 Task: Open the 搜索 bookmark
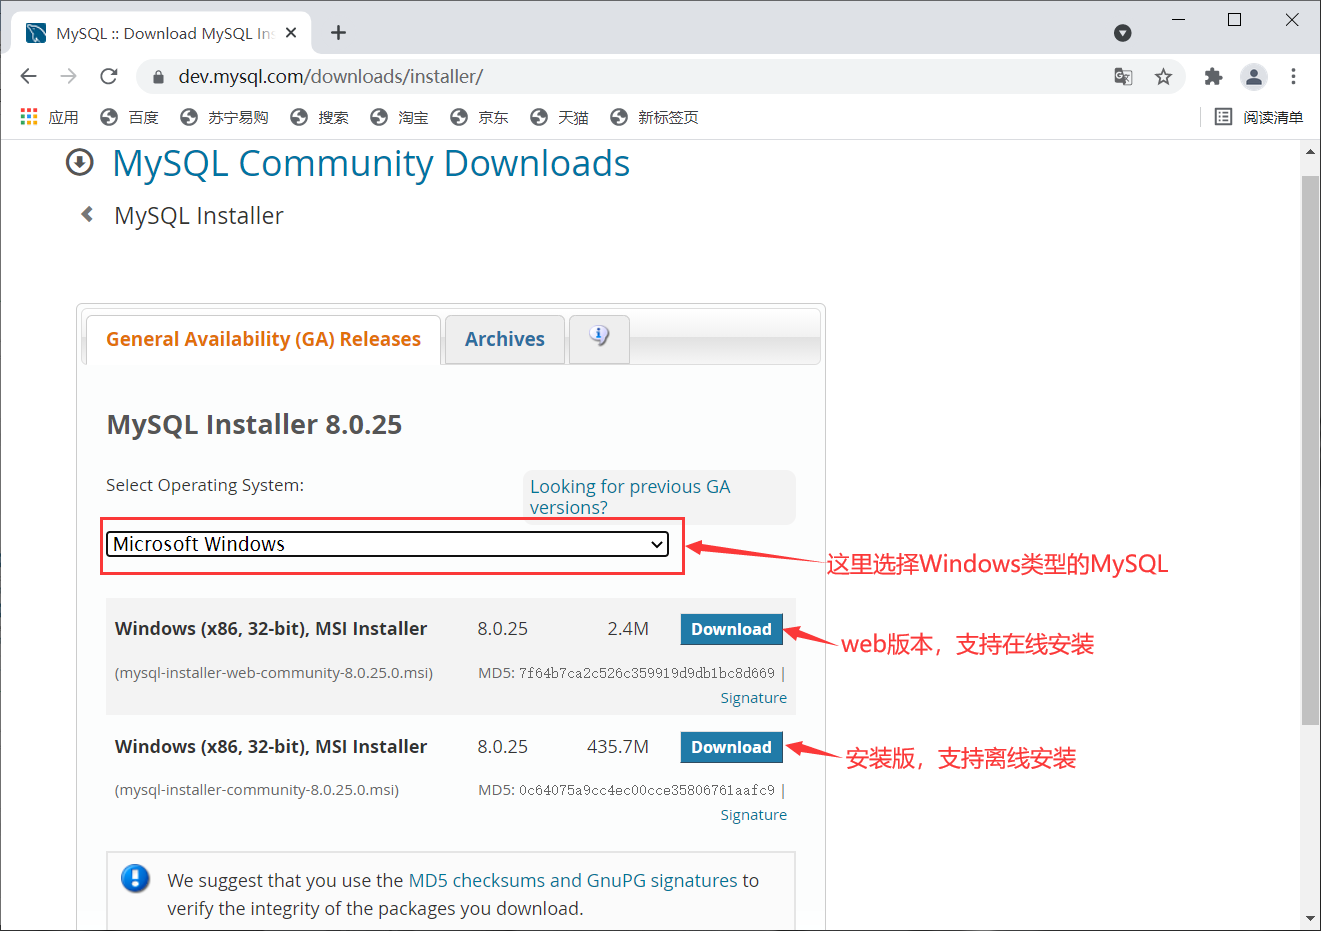click(x=319, y=117)
